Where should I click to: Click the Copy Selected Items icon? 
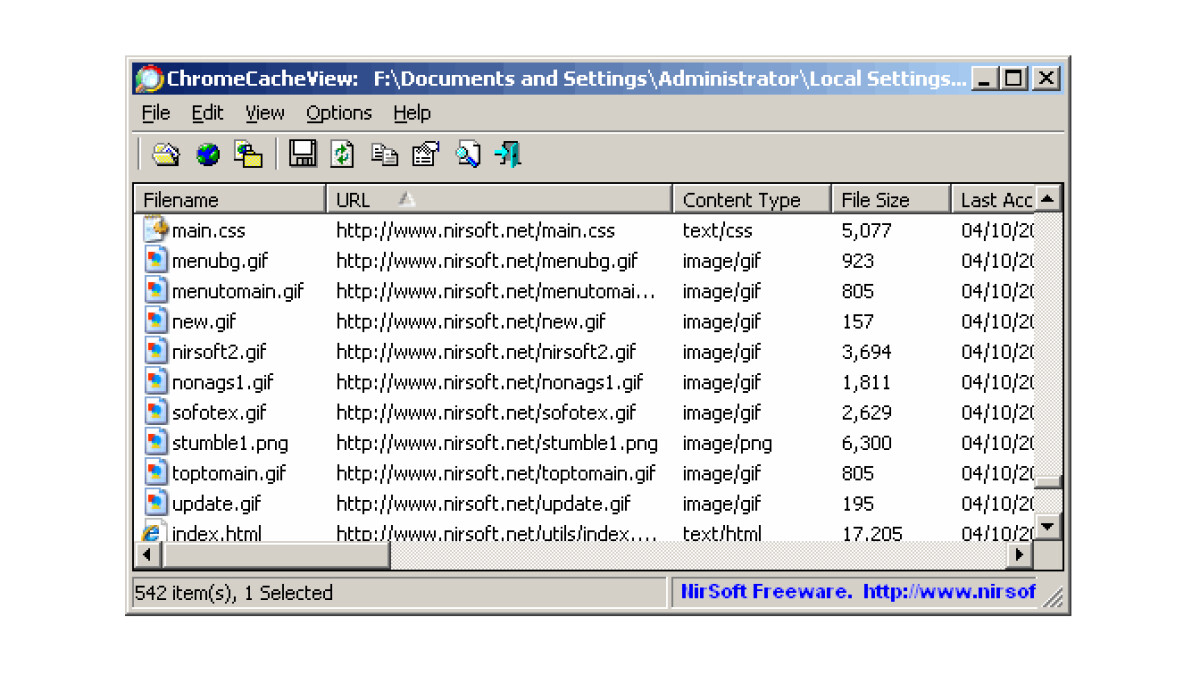click(384, 154)
